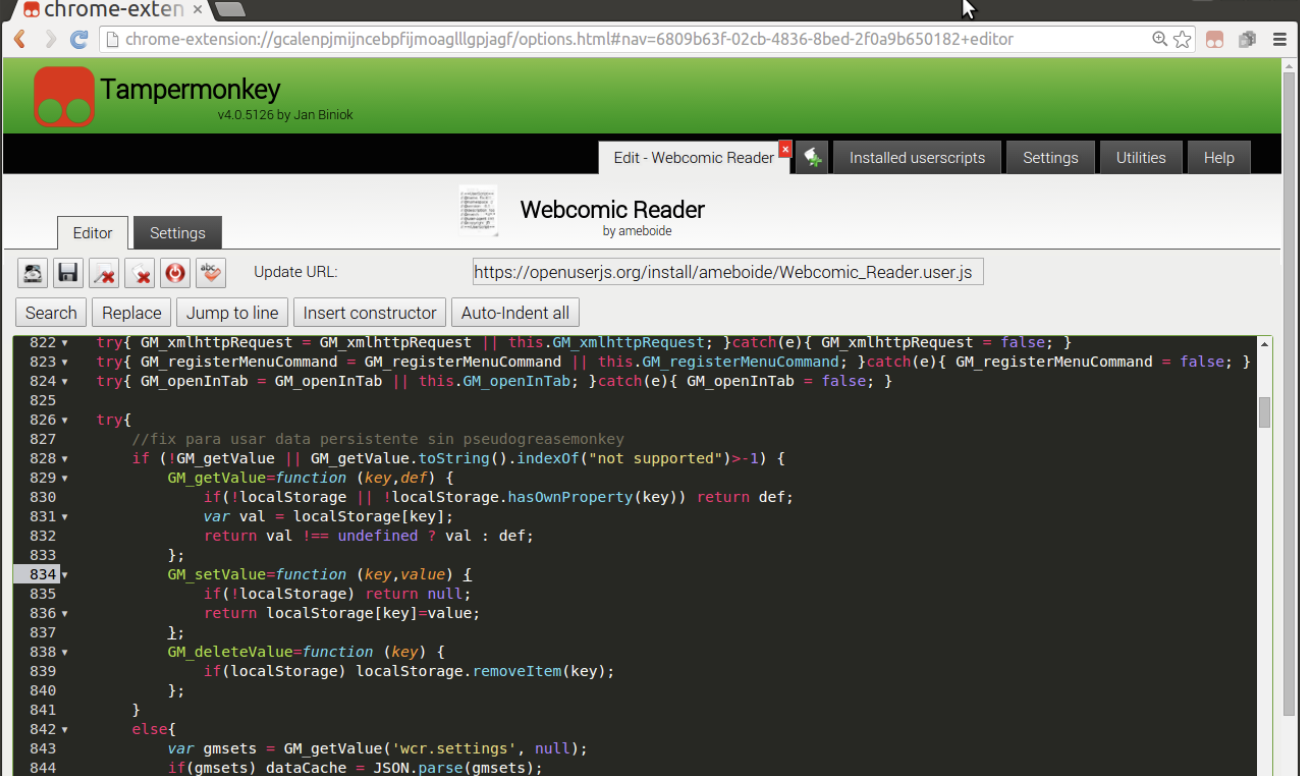This screenshot has width=1300, height=776.
Task: Click the Replace button
Action: click(x=131, y=312)
